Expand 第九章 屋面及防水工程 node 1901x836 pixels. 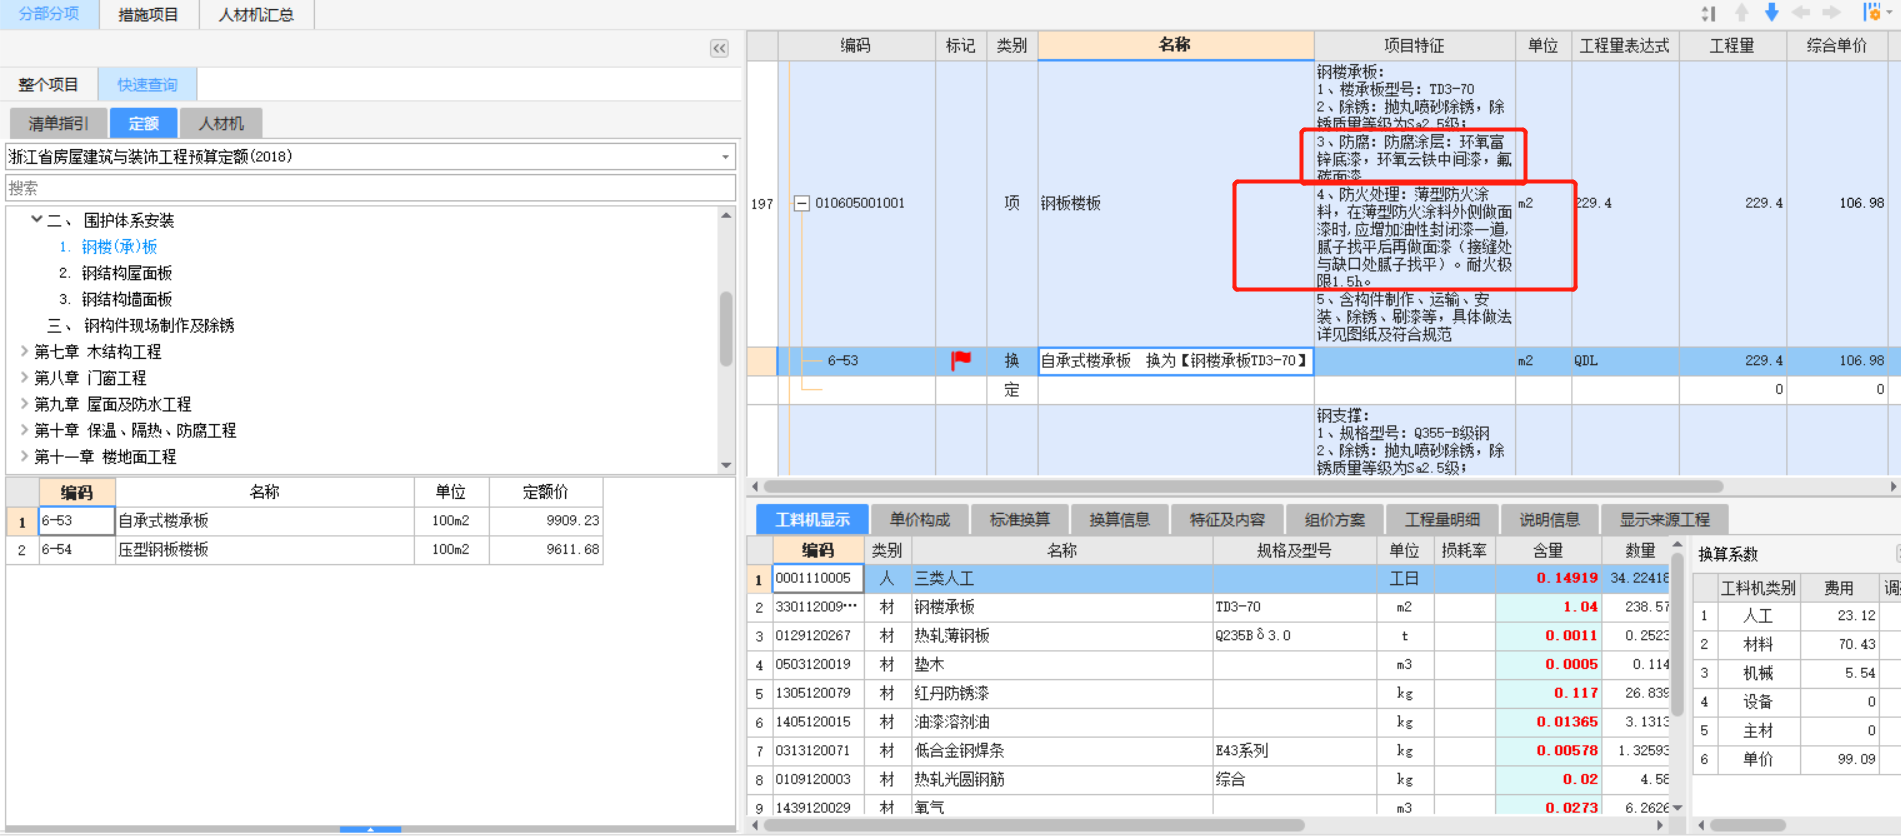tap(24, 403)
